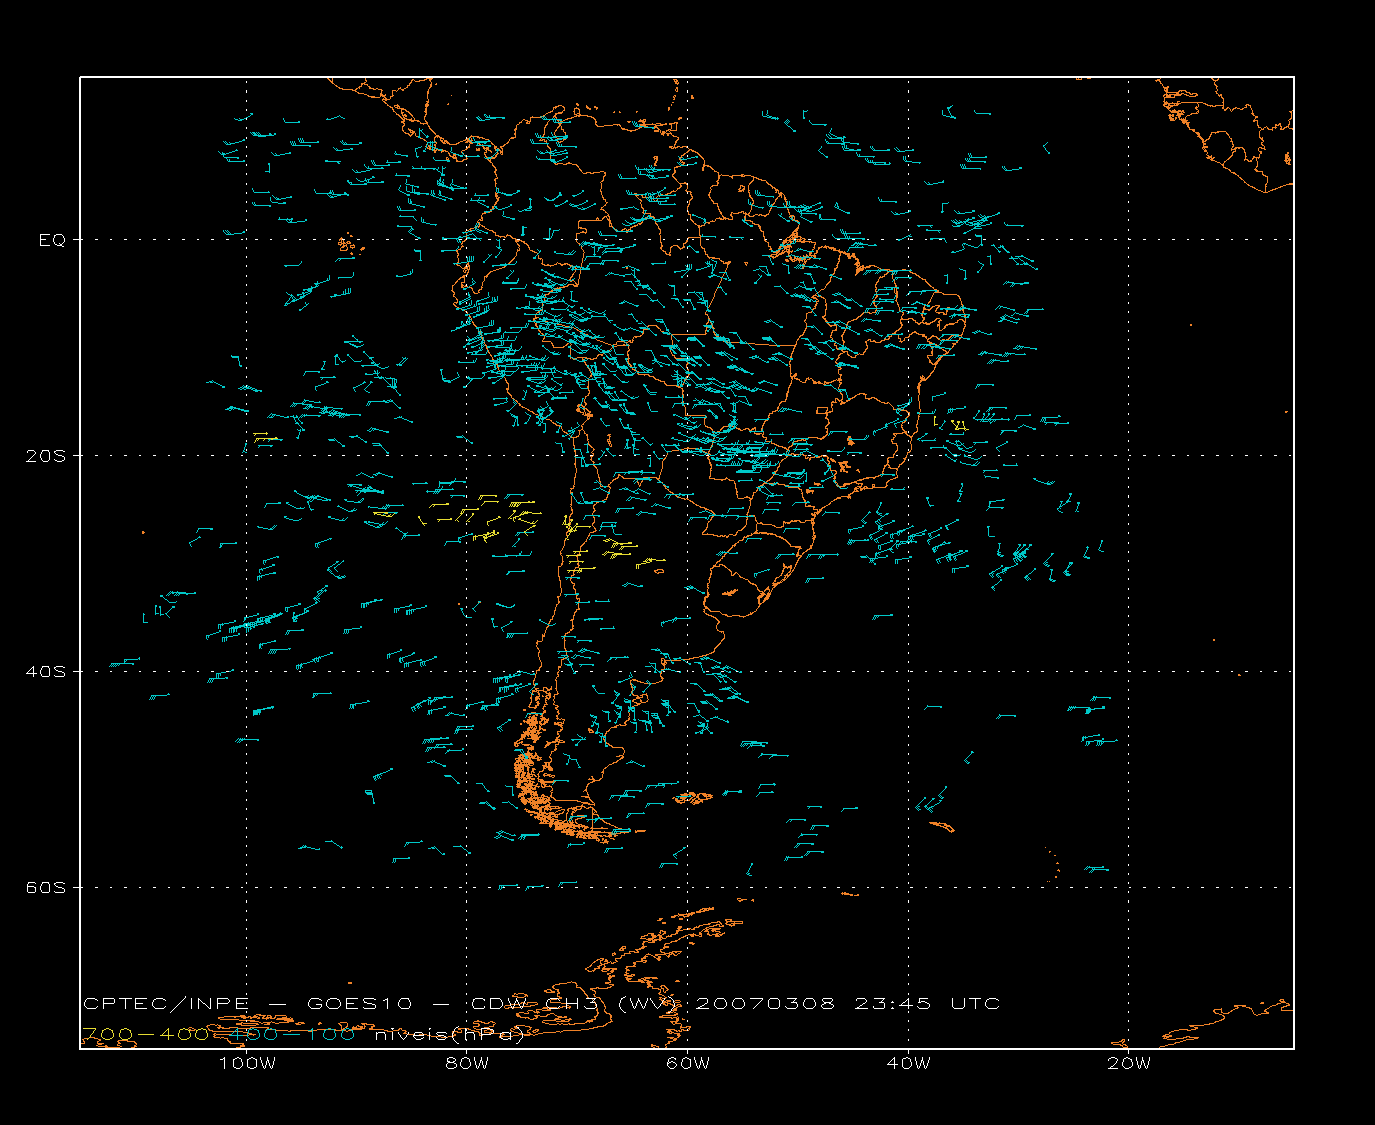The width and height of the screenshot is (1375, 1125).
Task: Click the 60W longitude axis label
Action: coord(688,1063)
